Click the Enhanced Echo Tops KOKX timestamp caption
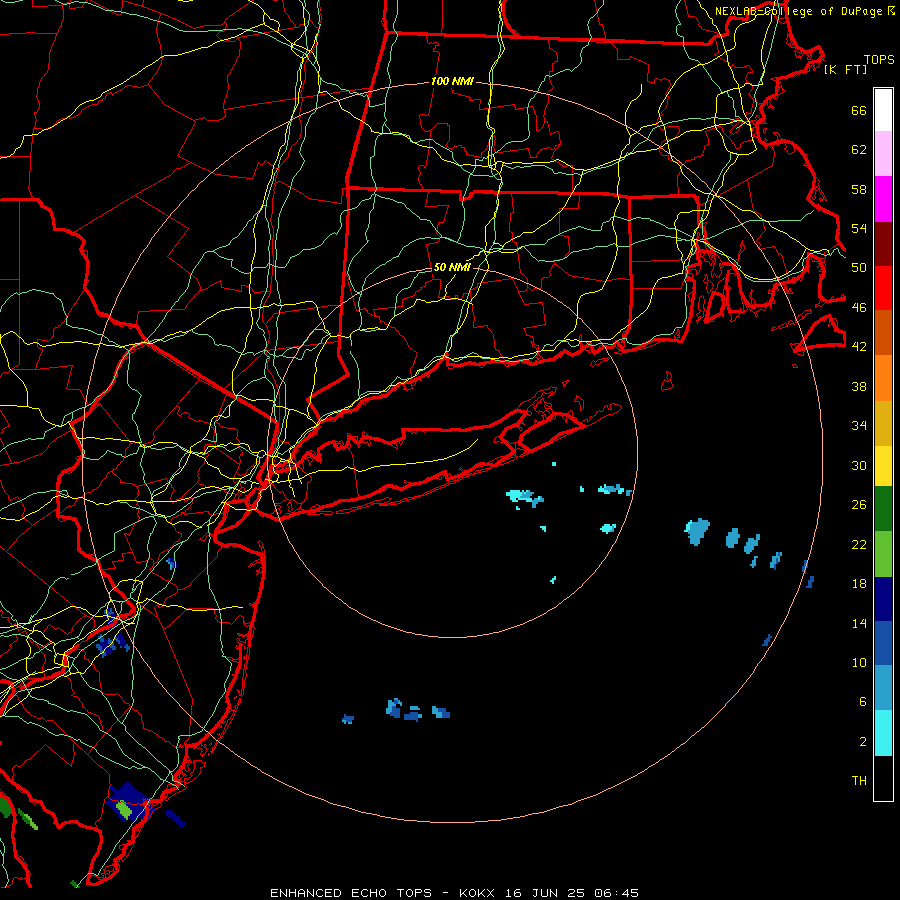 point(454,893)
